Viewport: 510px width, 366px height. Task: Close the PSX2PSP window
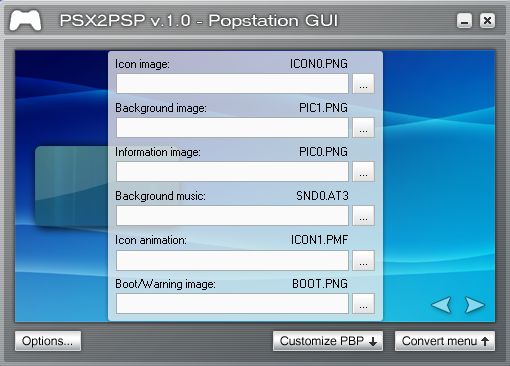[487, 21]
